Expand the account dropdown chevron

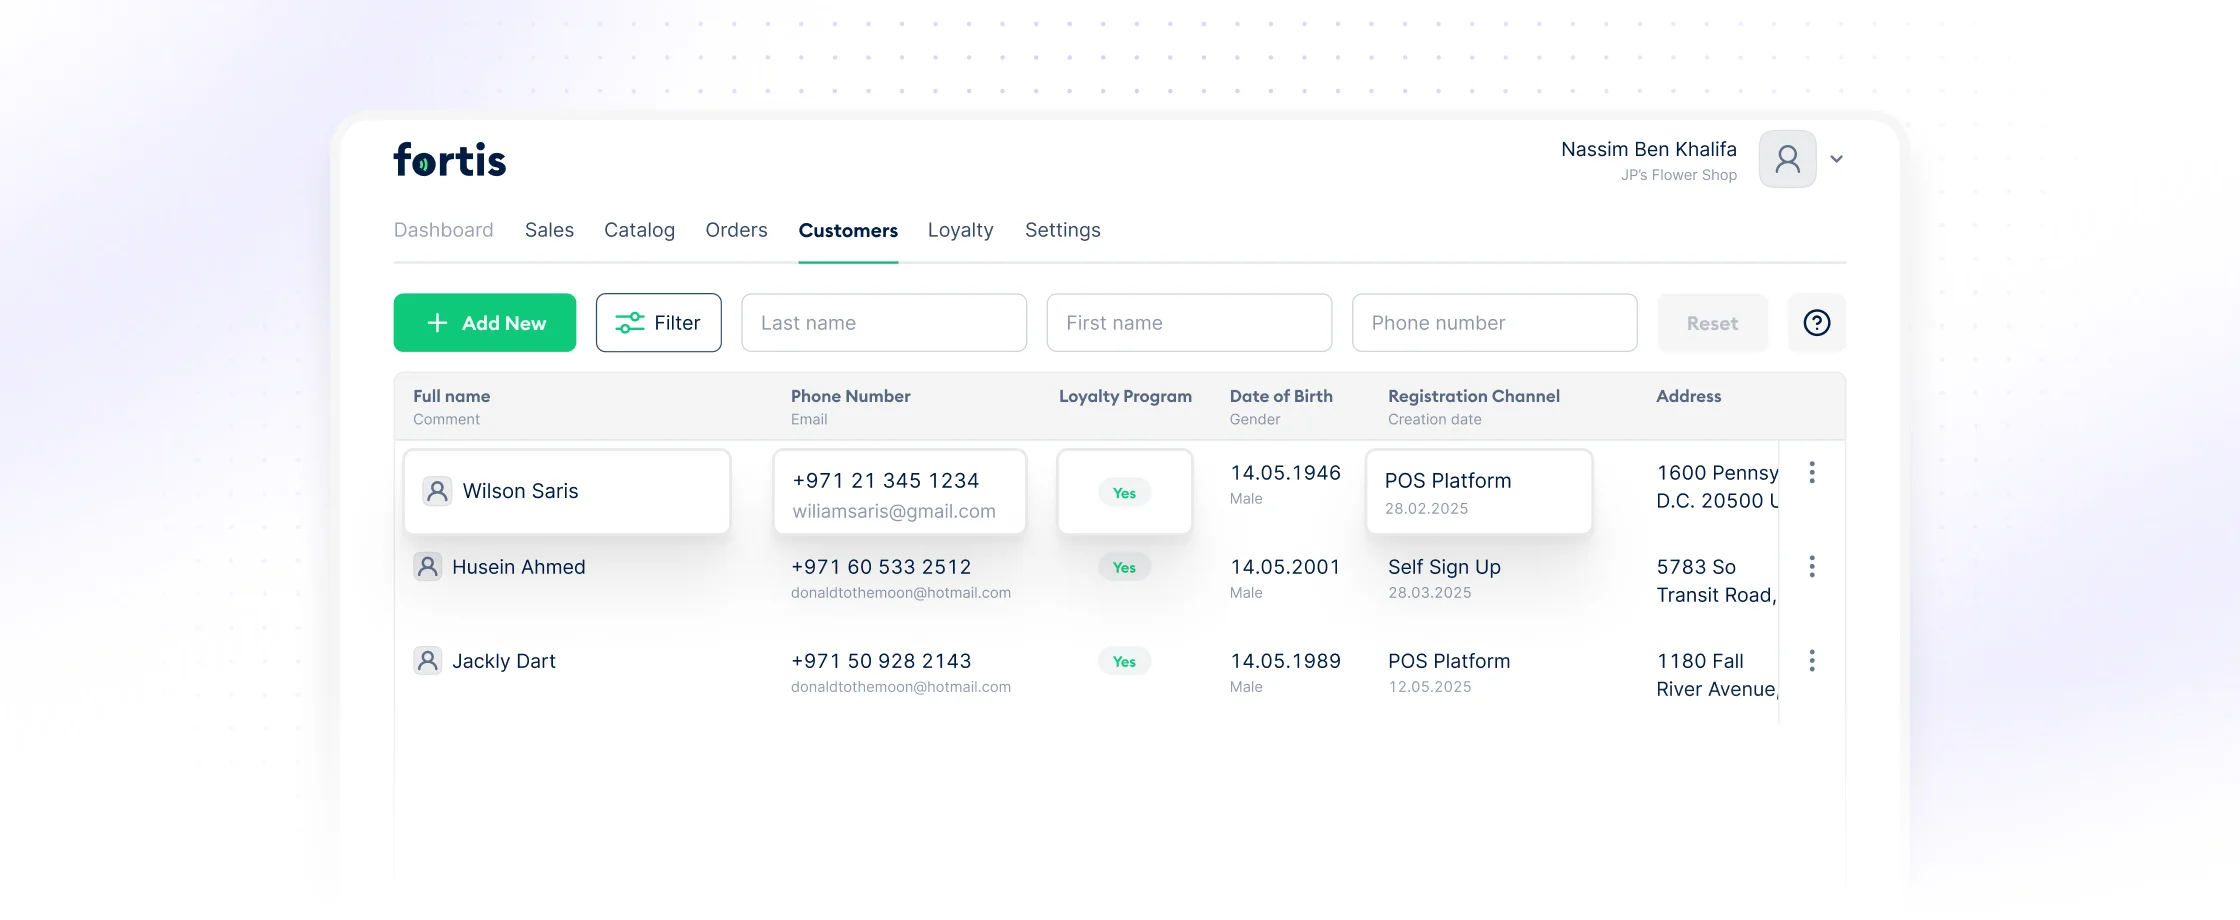1836,159
